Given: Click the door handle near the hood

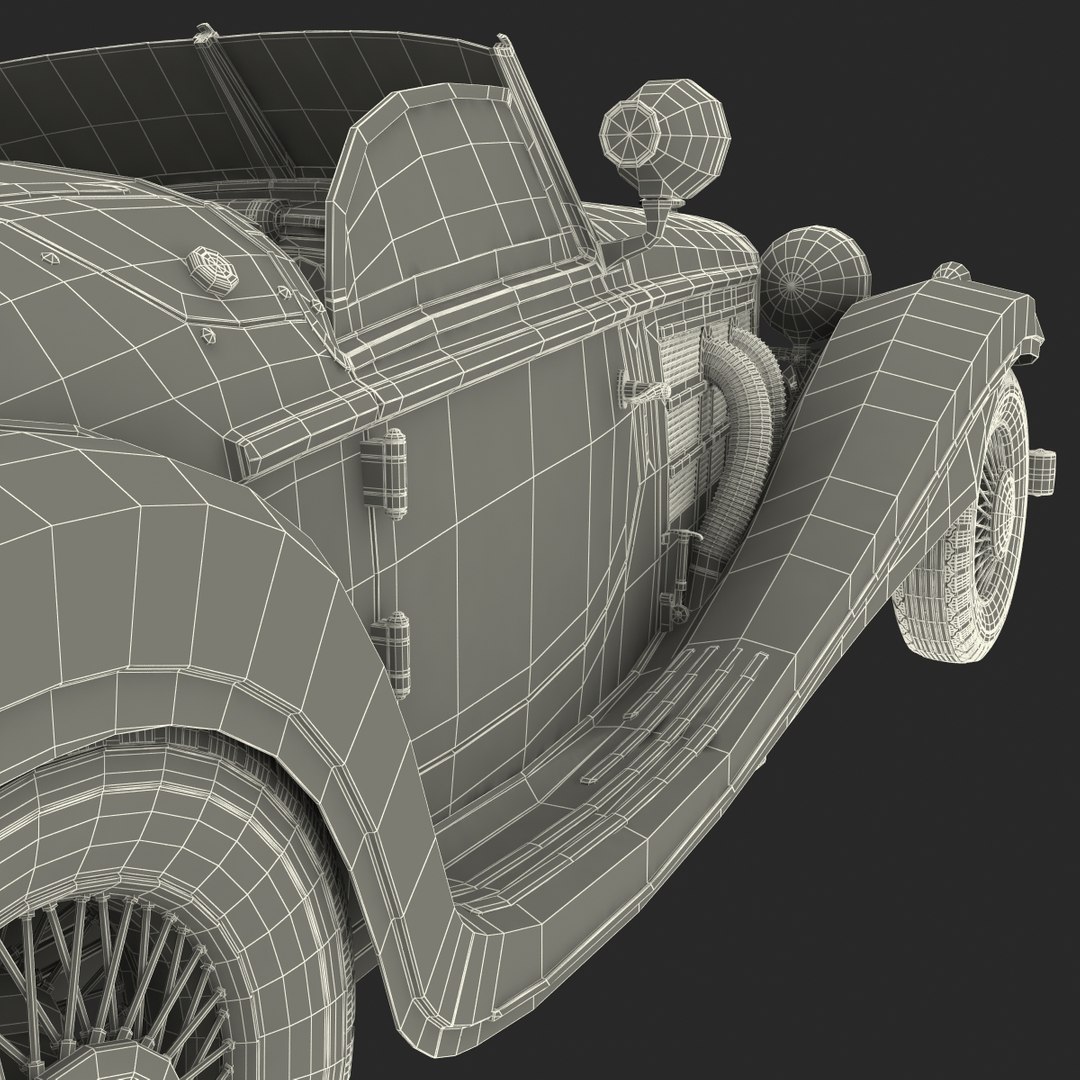Looking at the screenshot, I should coord(645,392).
